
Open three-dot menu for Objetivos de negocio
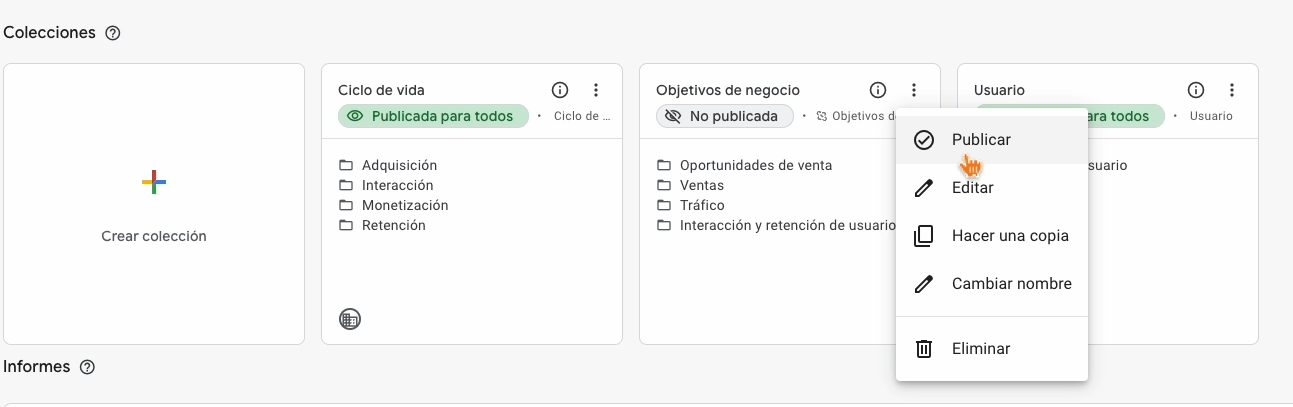[914, 90]
